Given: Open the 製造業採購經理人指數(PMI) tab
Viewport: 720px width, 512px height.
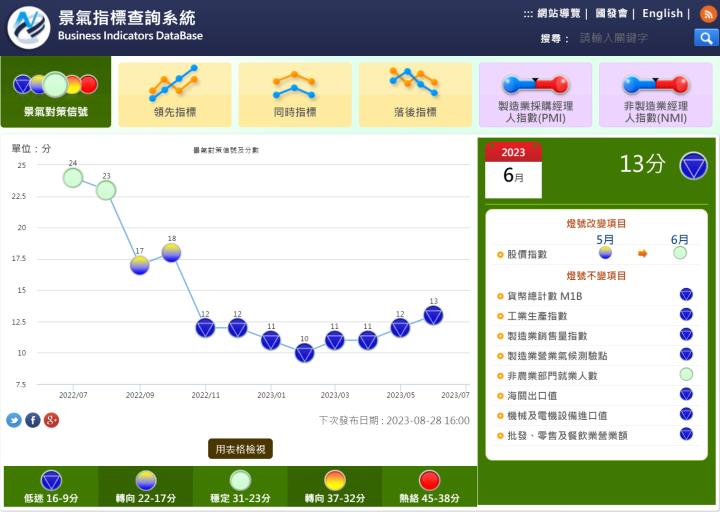Looking at the screenshot, I should click(x=535, y=95).
